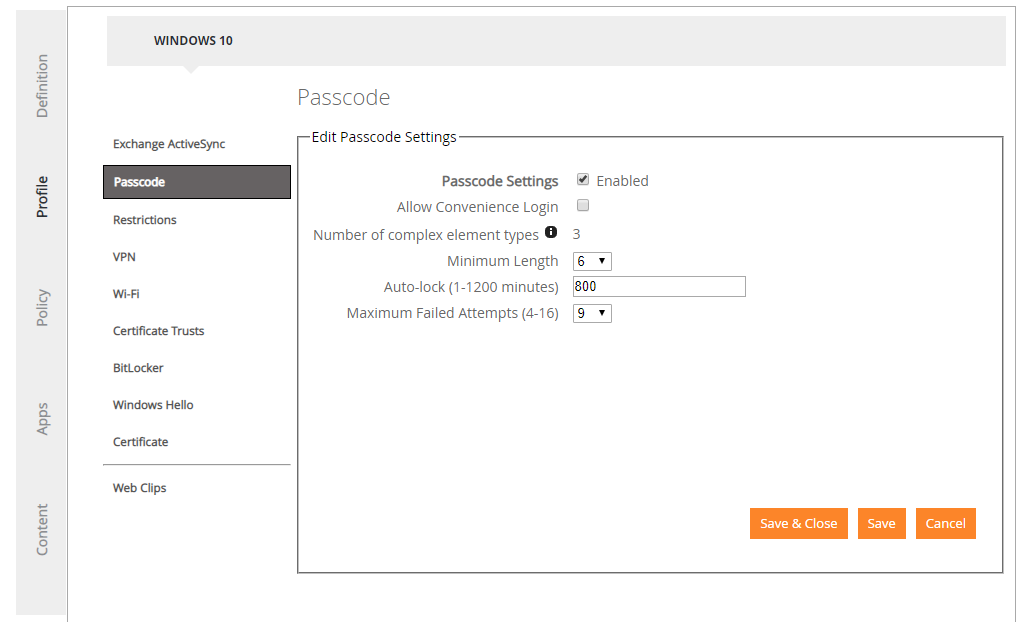Click the Auto-lock minutes input field
The width and height of the screenshot is (1029, 622).
point(659,287)
